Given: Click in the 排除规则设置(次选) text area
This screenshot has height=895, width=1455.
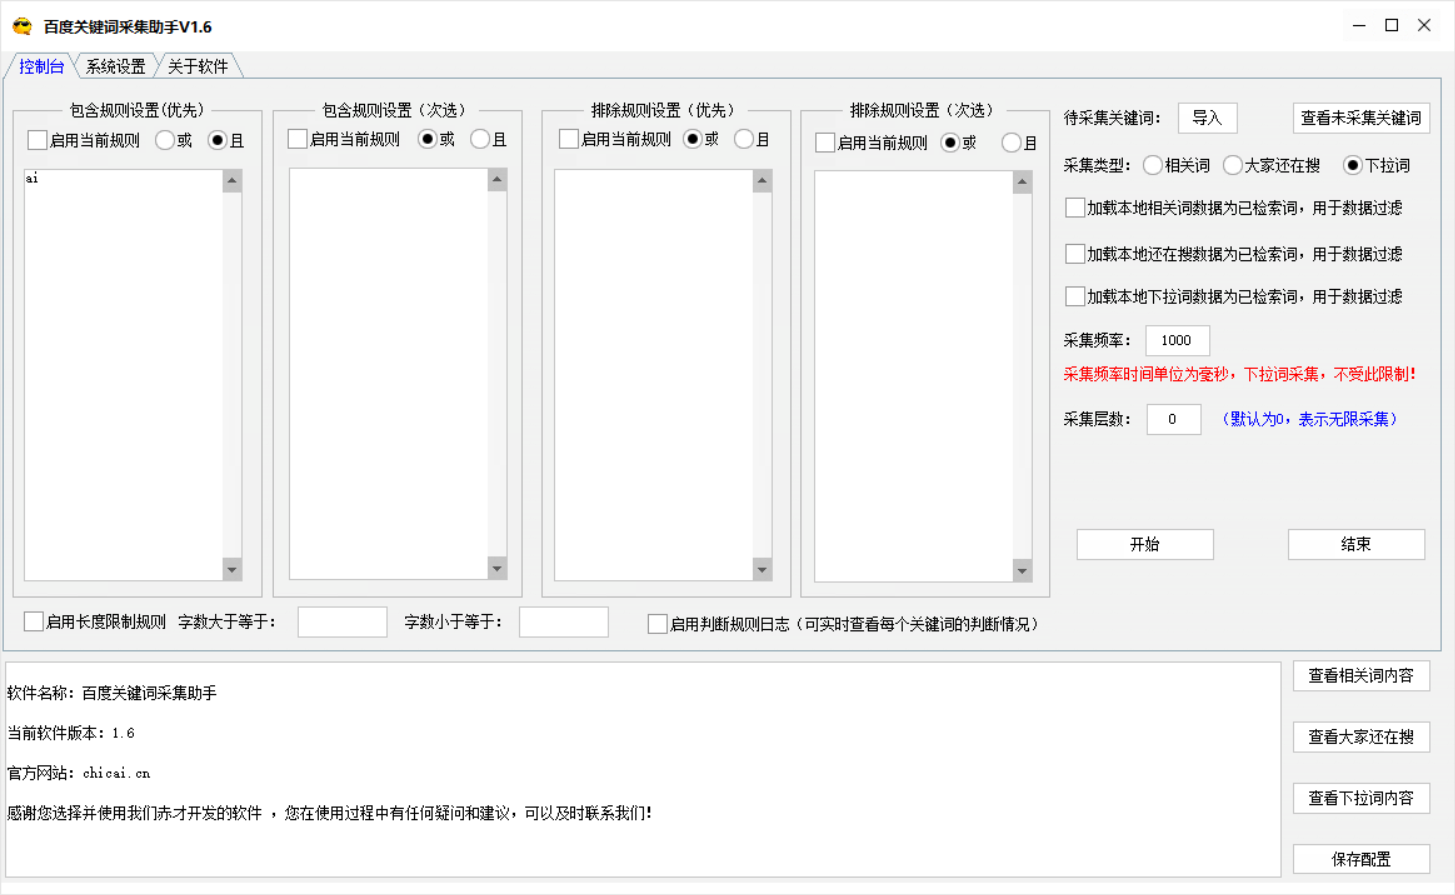Looking at the screenshot, I should 913,376.
